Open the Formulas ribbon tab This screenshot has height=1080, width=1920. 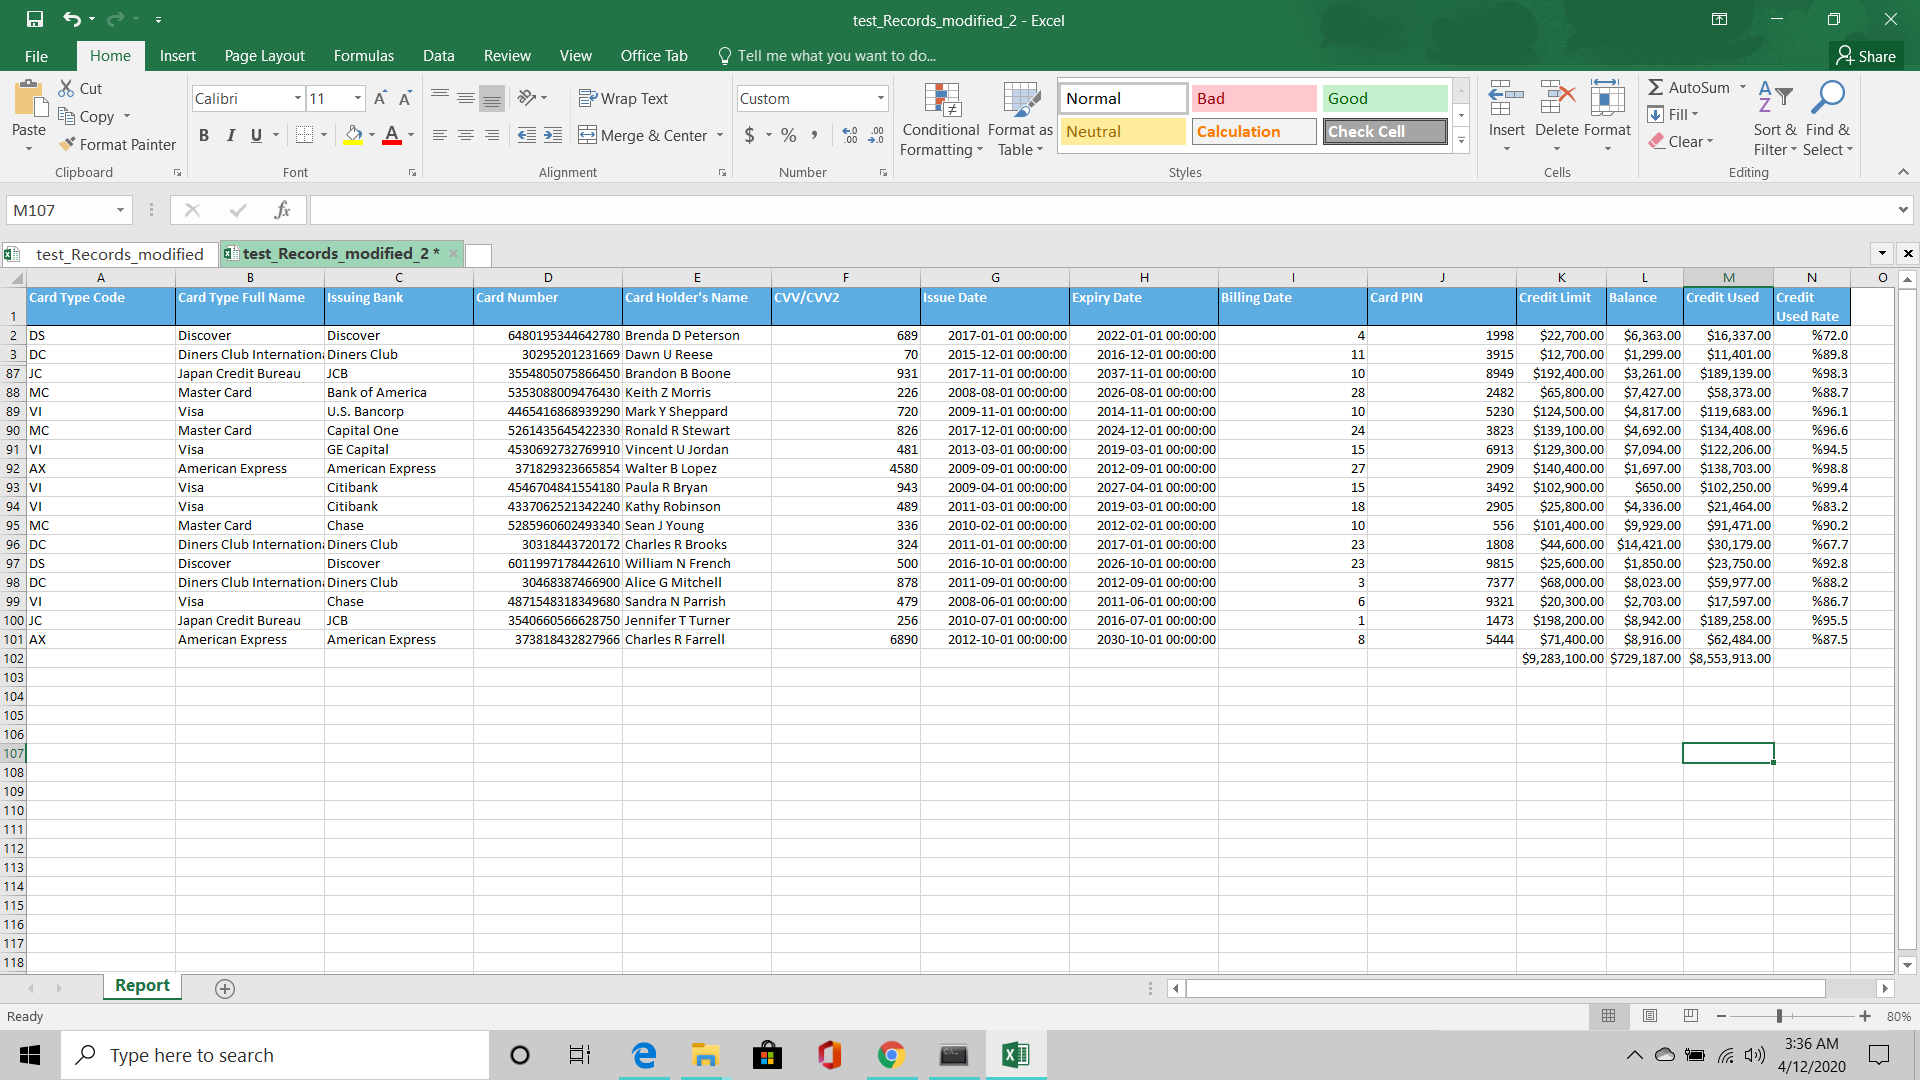click(x=363, y=56)
